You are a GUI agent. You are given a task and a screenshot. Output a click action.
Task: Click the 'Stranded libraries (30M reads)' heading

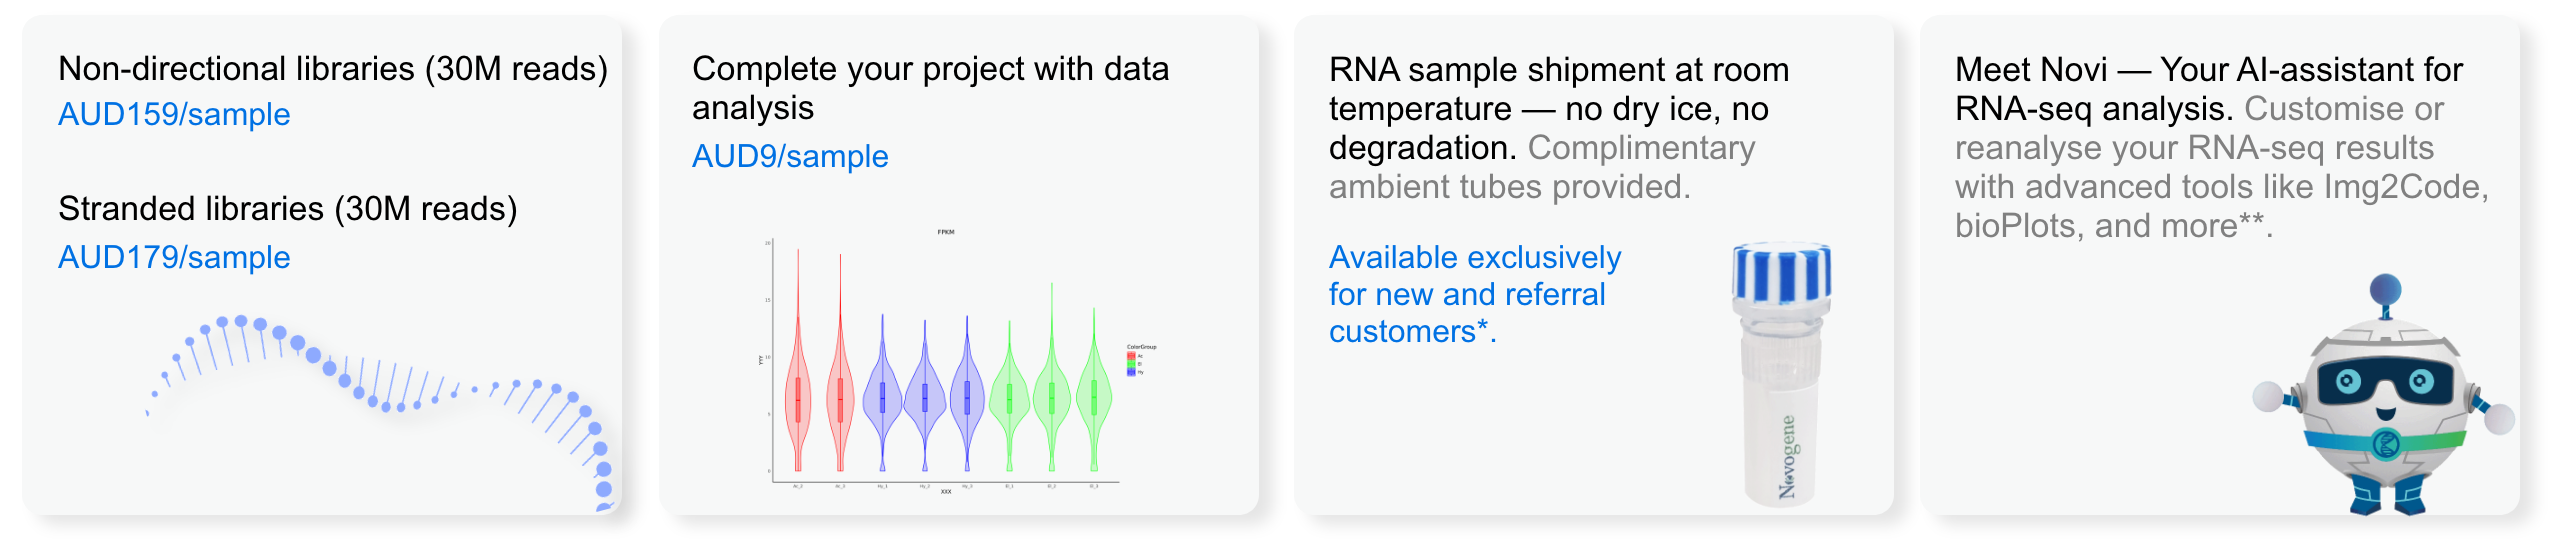point(288,208)
